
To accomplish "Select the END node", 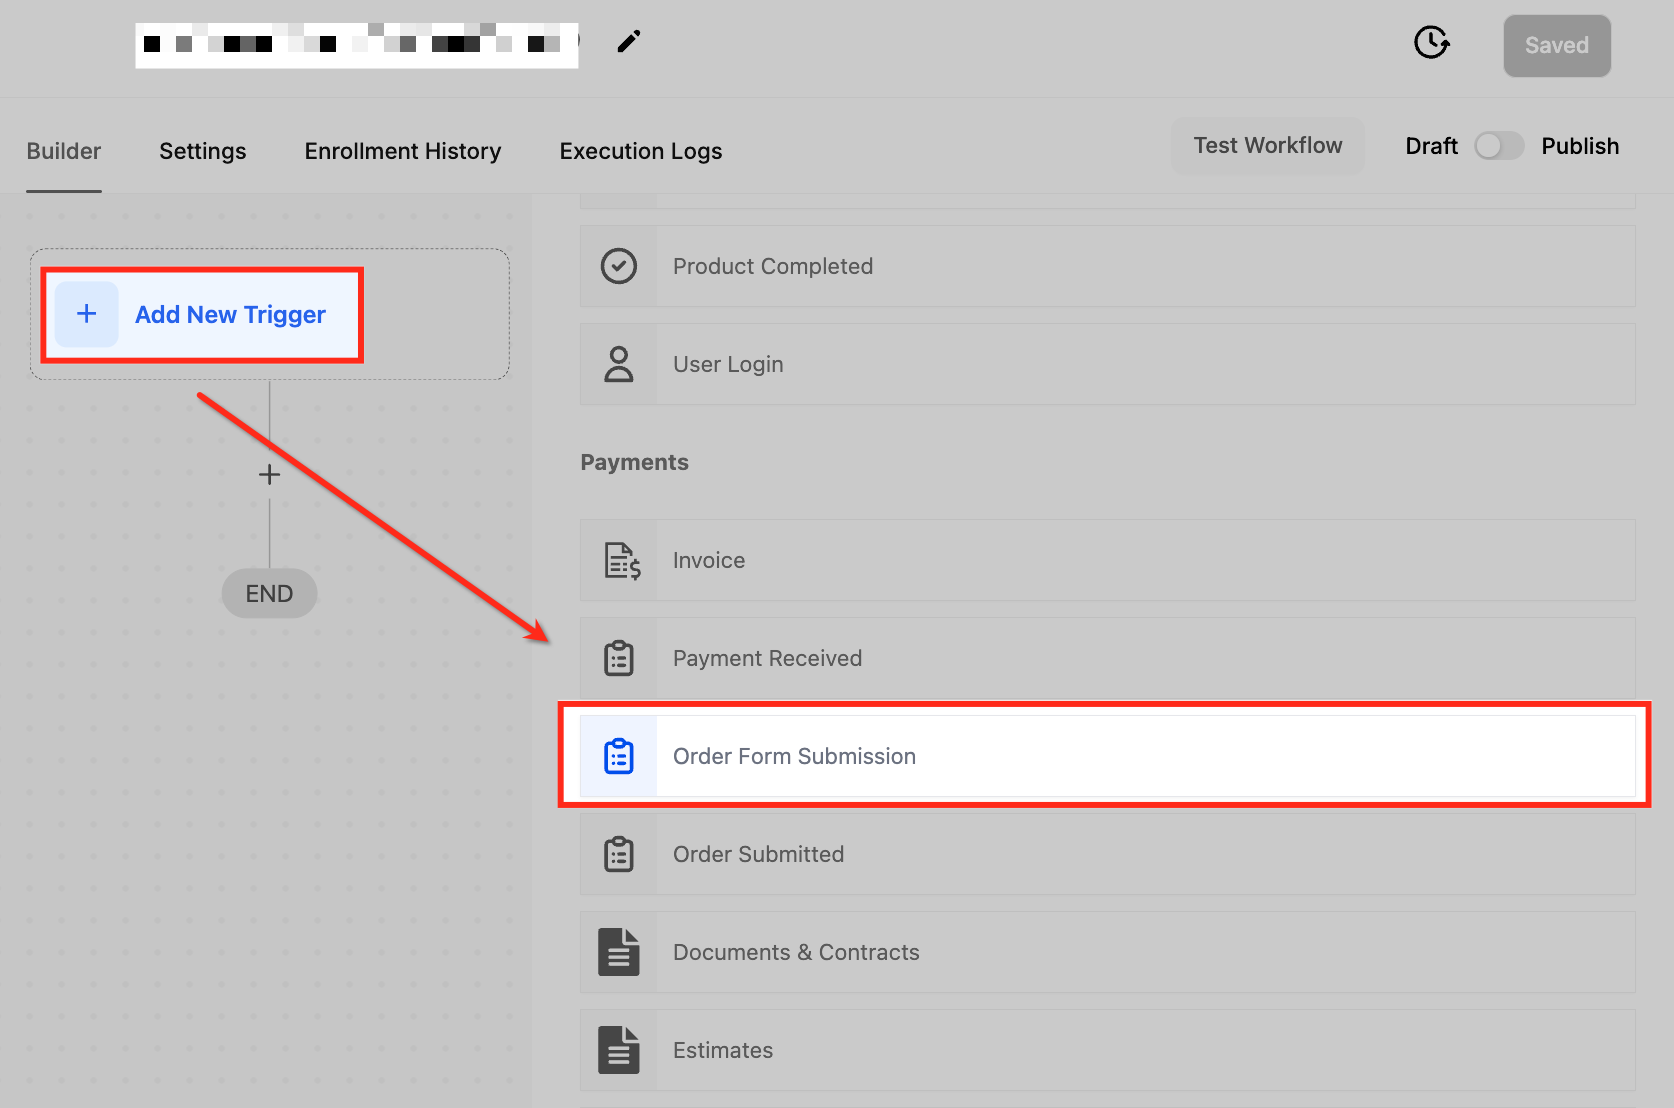I will 269,594.
